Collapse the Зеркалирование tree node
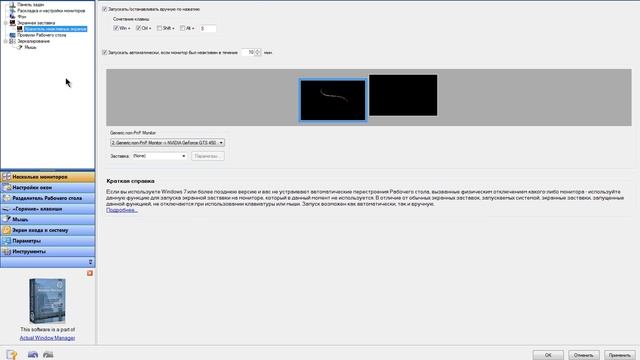Image resolution: width=640 pixels, height=360 pixels. tap(6, 41)
